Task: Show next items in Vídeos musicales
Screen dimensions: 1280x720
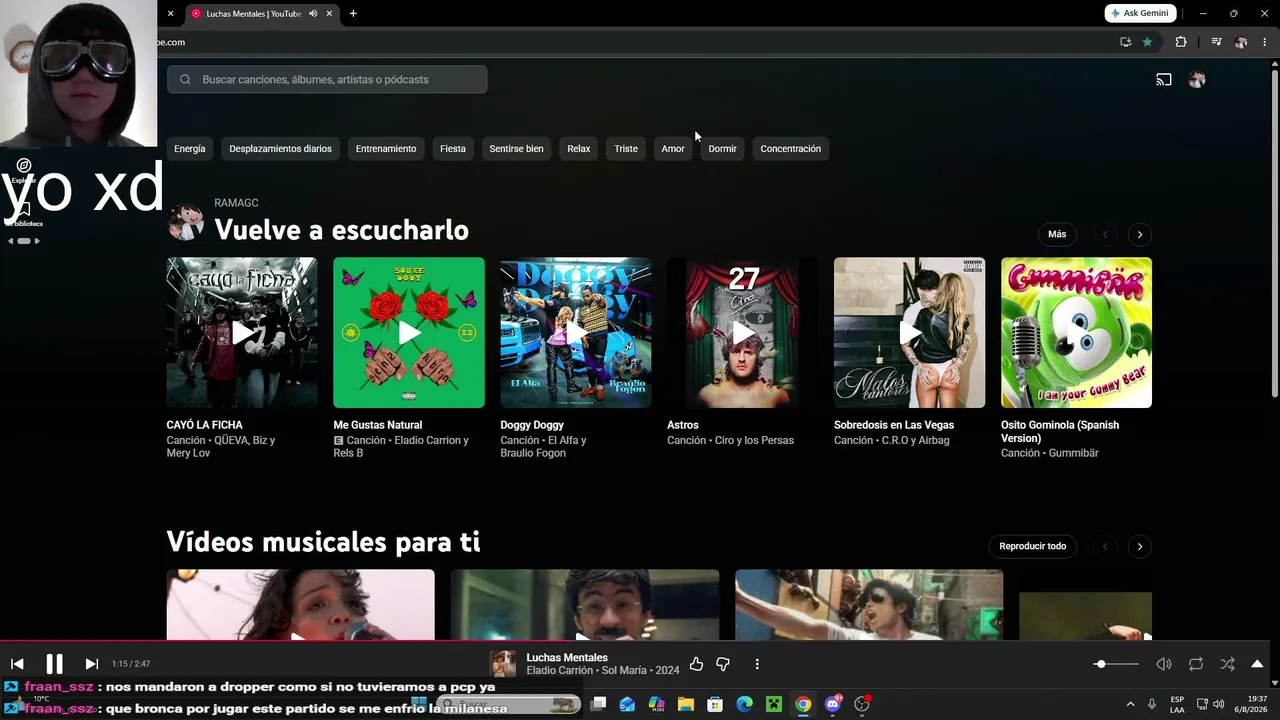Action: click(x=1140, y=546)
